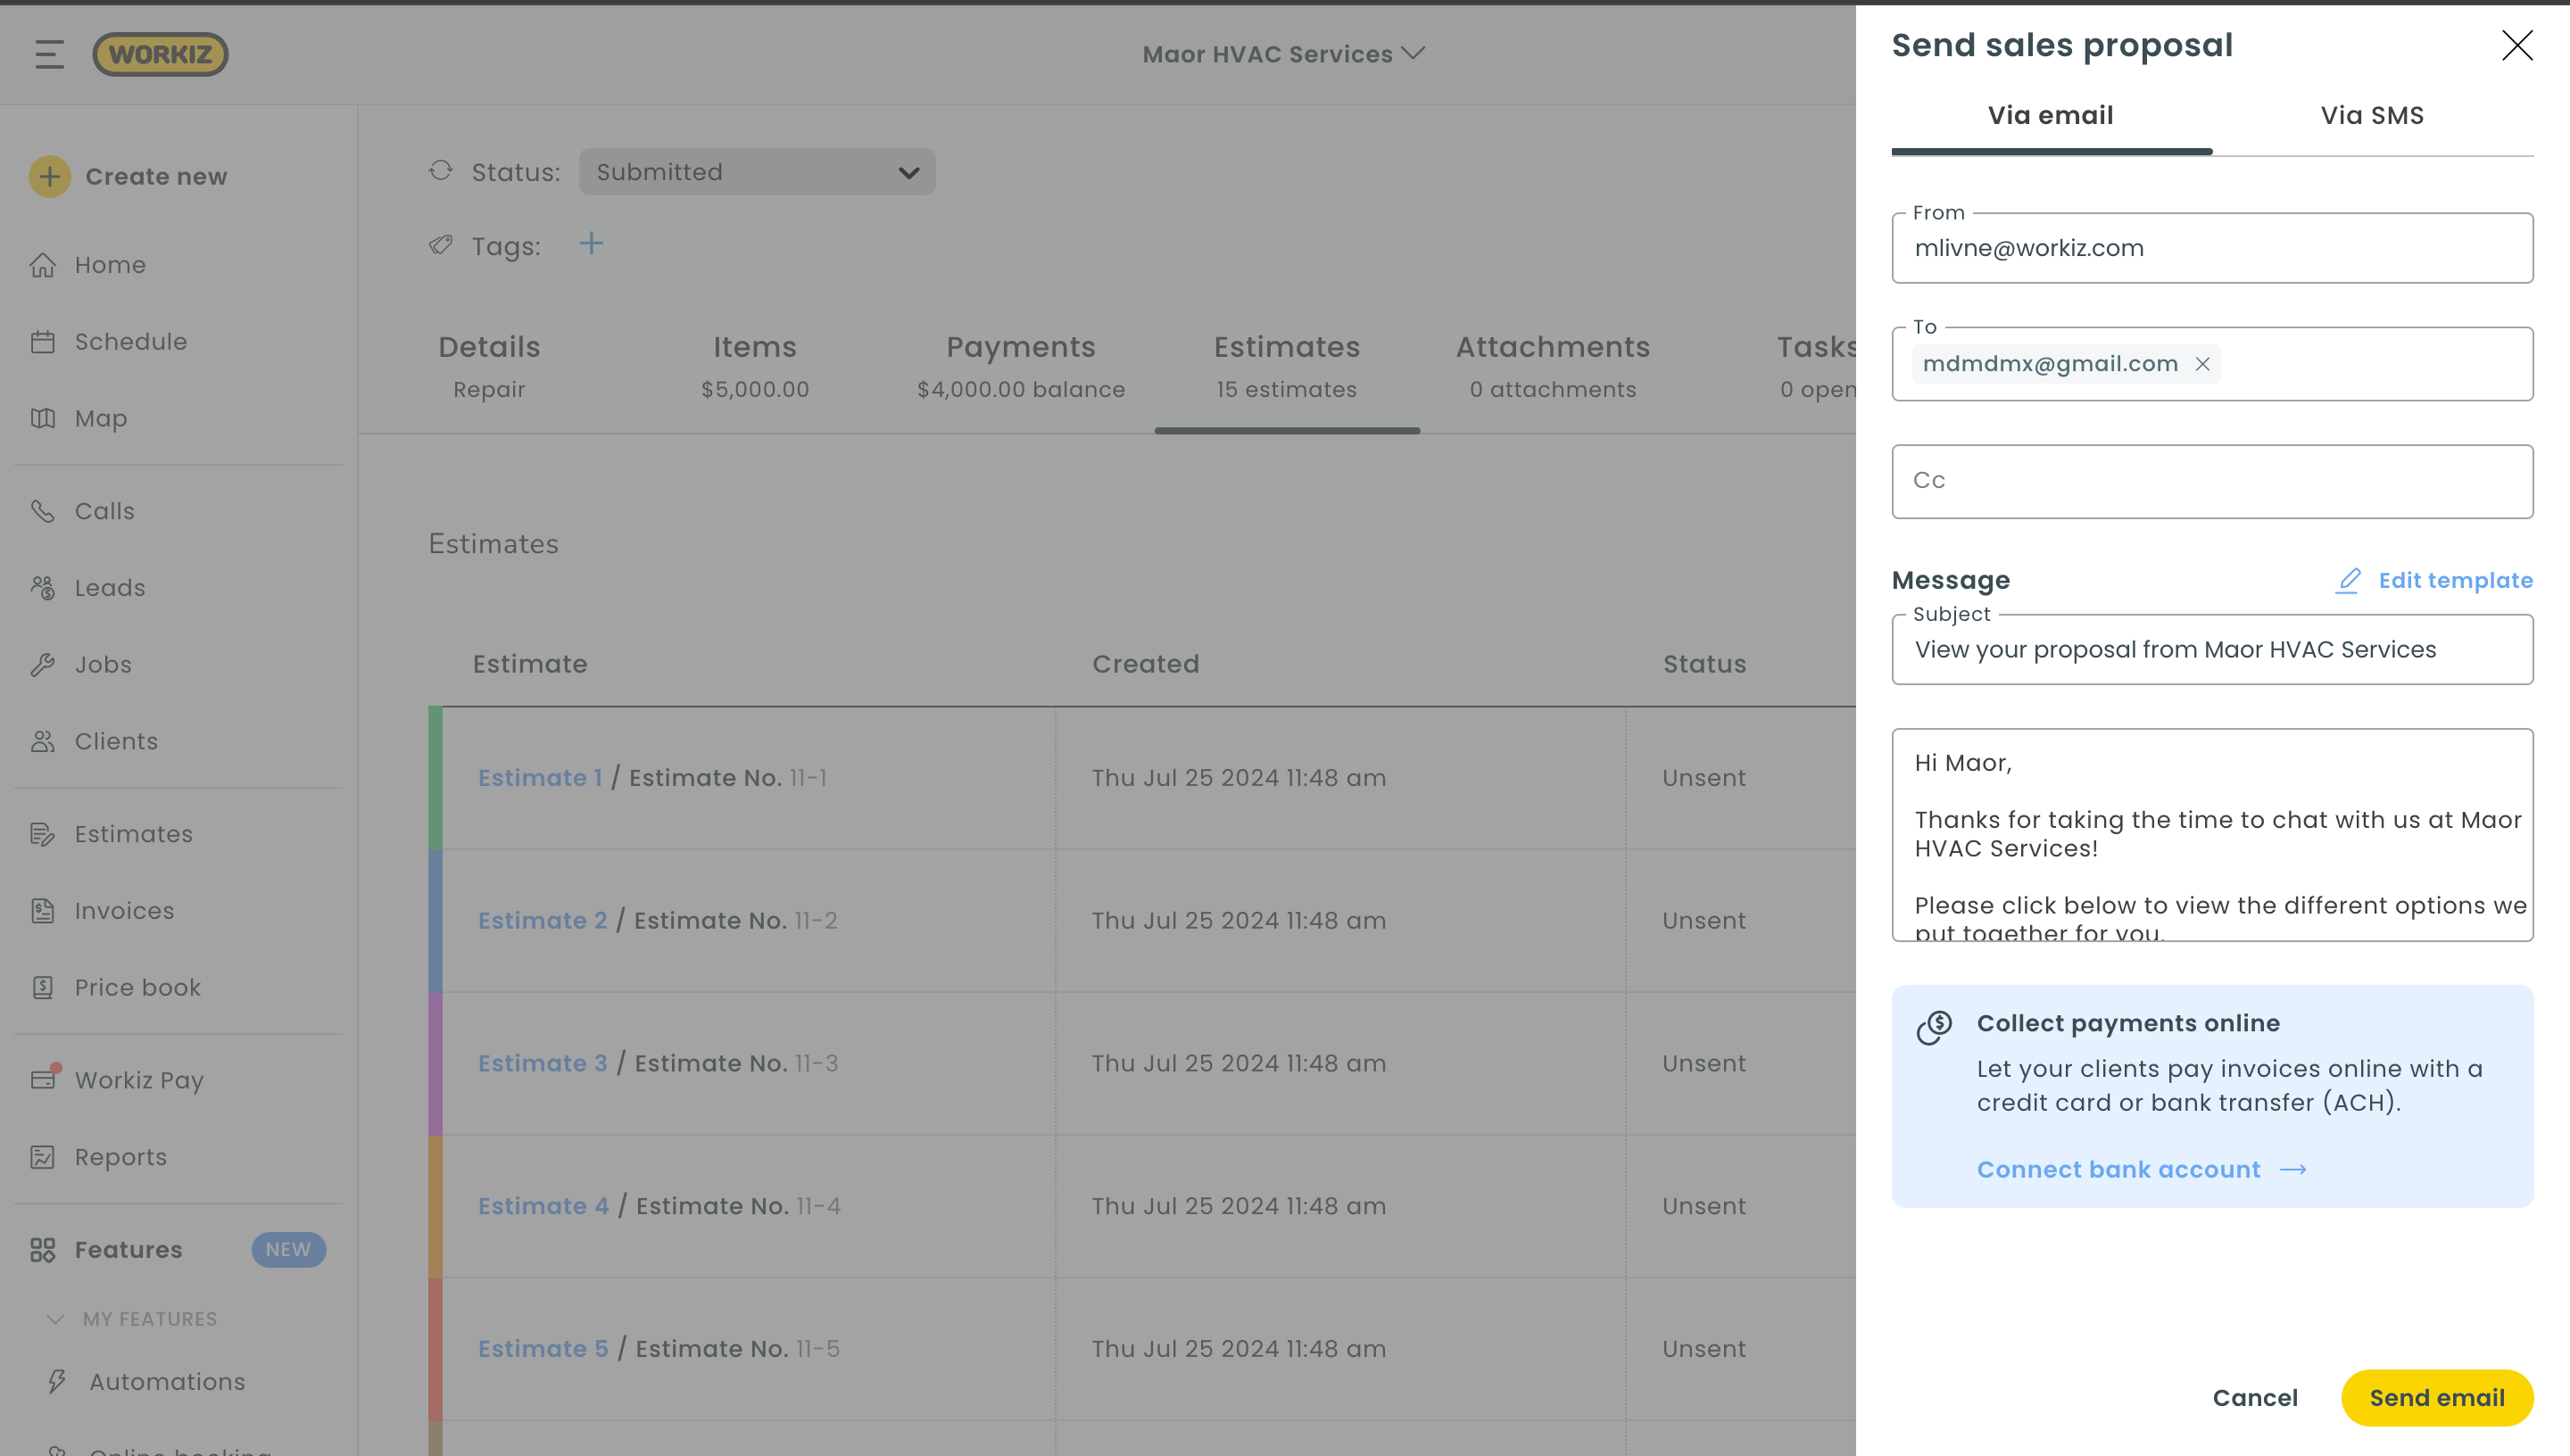2570x1456 pixels.
Task: Switch to Via SMS tab
Action: pyautogui.click(x=2373, y=116)
